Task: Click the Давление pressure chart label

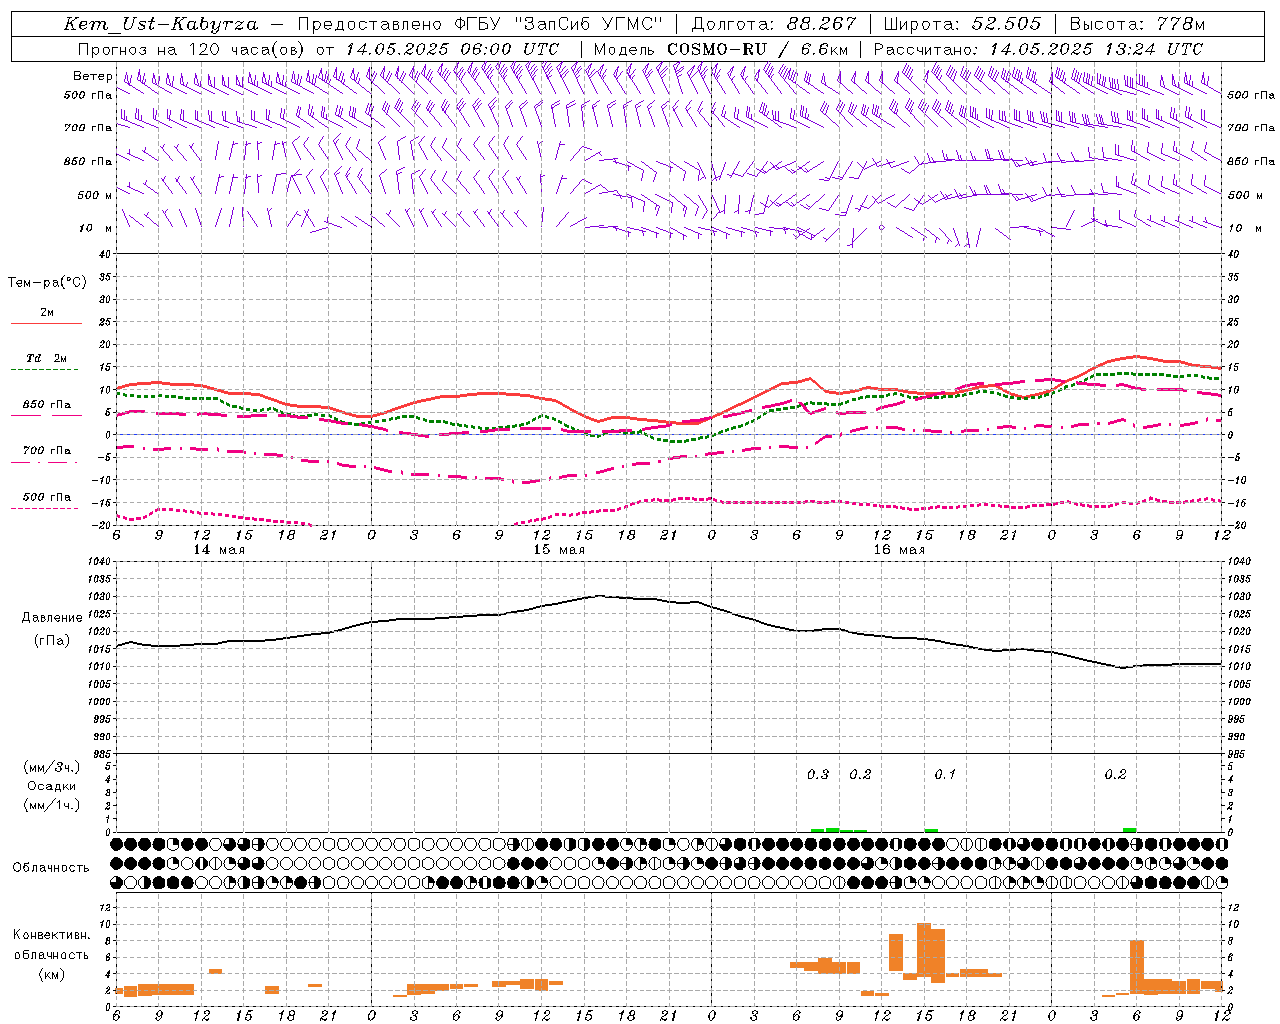Action: 52,618
